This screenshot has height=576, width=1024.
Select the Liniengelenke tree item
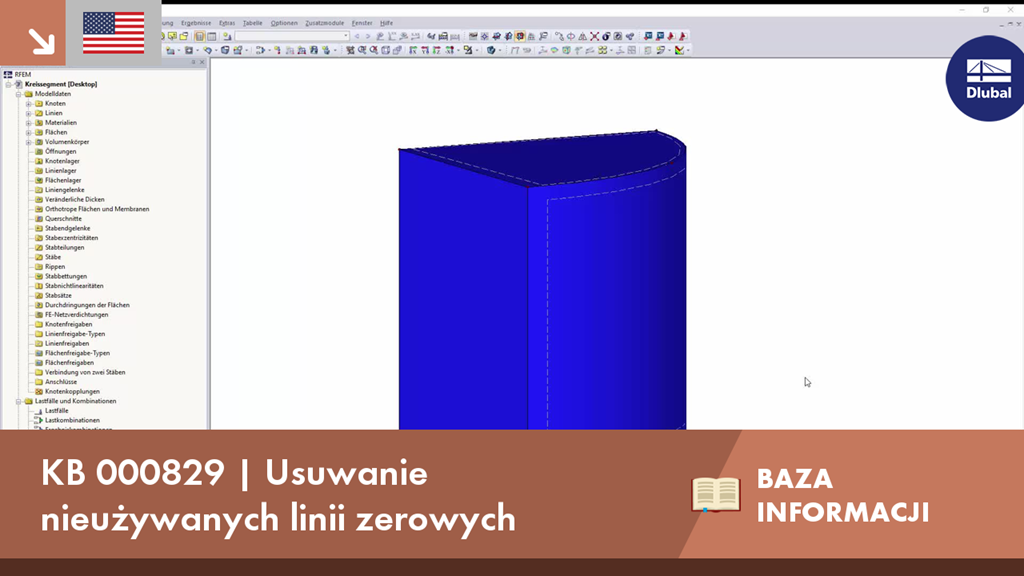pos(64,190)
